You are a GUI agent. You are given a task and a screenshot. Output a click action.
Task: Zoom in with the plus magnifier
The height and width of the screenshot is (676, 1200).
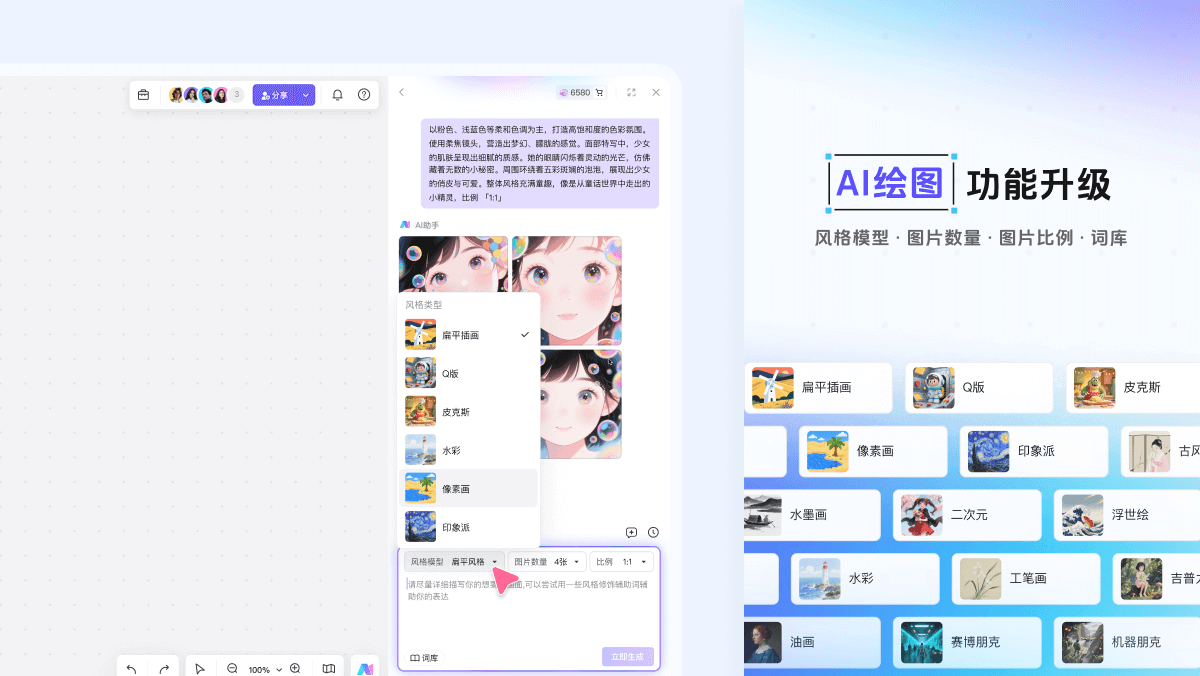[x=295, y=669]
